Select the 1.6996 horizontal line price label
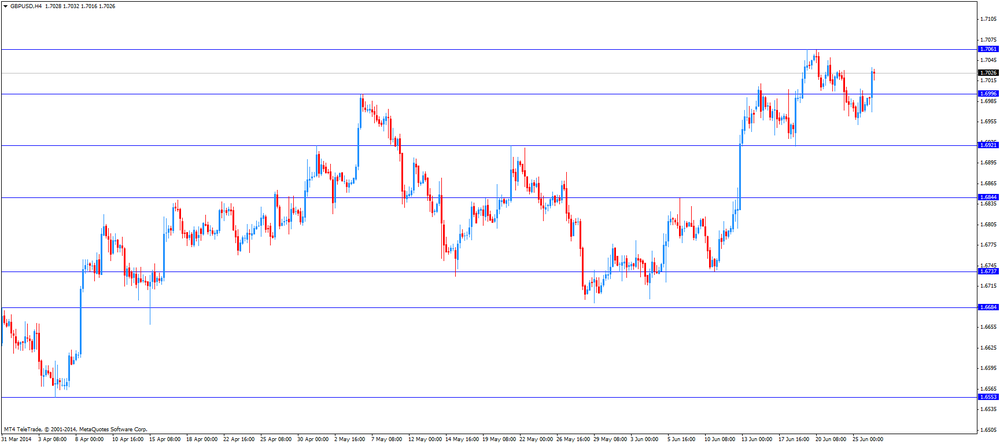The height and width of the screenshot is (444, 1000). tap(987, 94)
